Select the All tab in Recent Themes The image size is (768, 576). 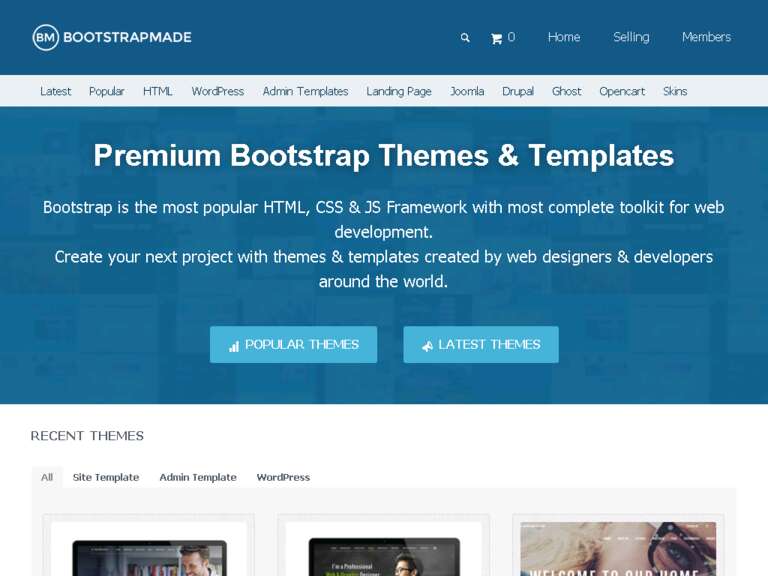[47, 477]
